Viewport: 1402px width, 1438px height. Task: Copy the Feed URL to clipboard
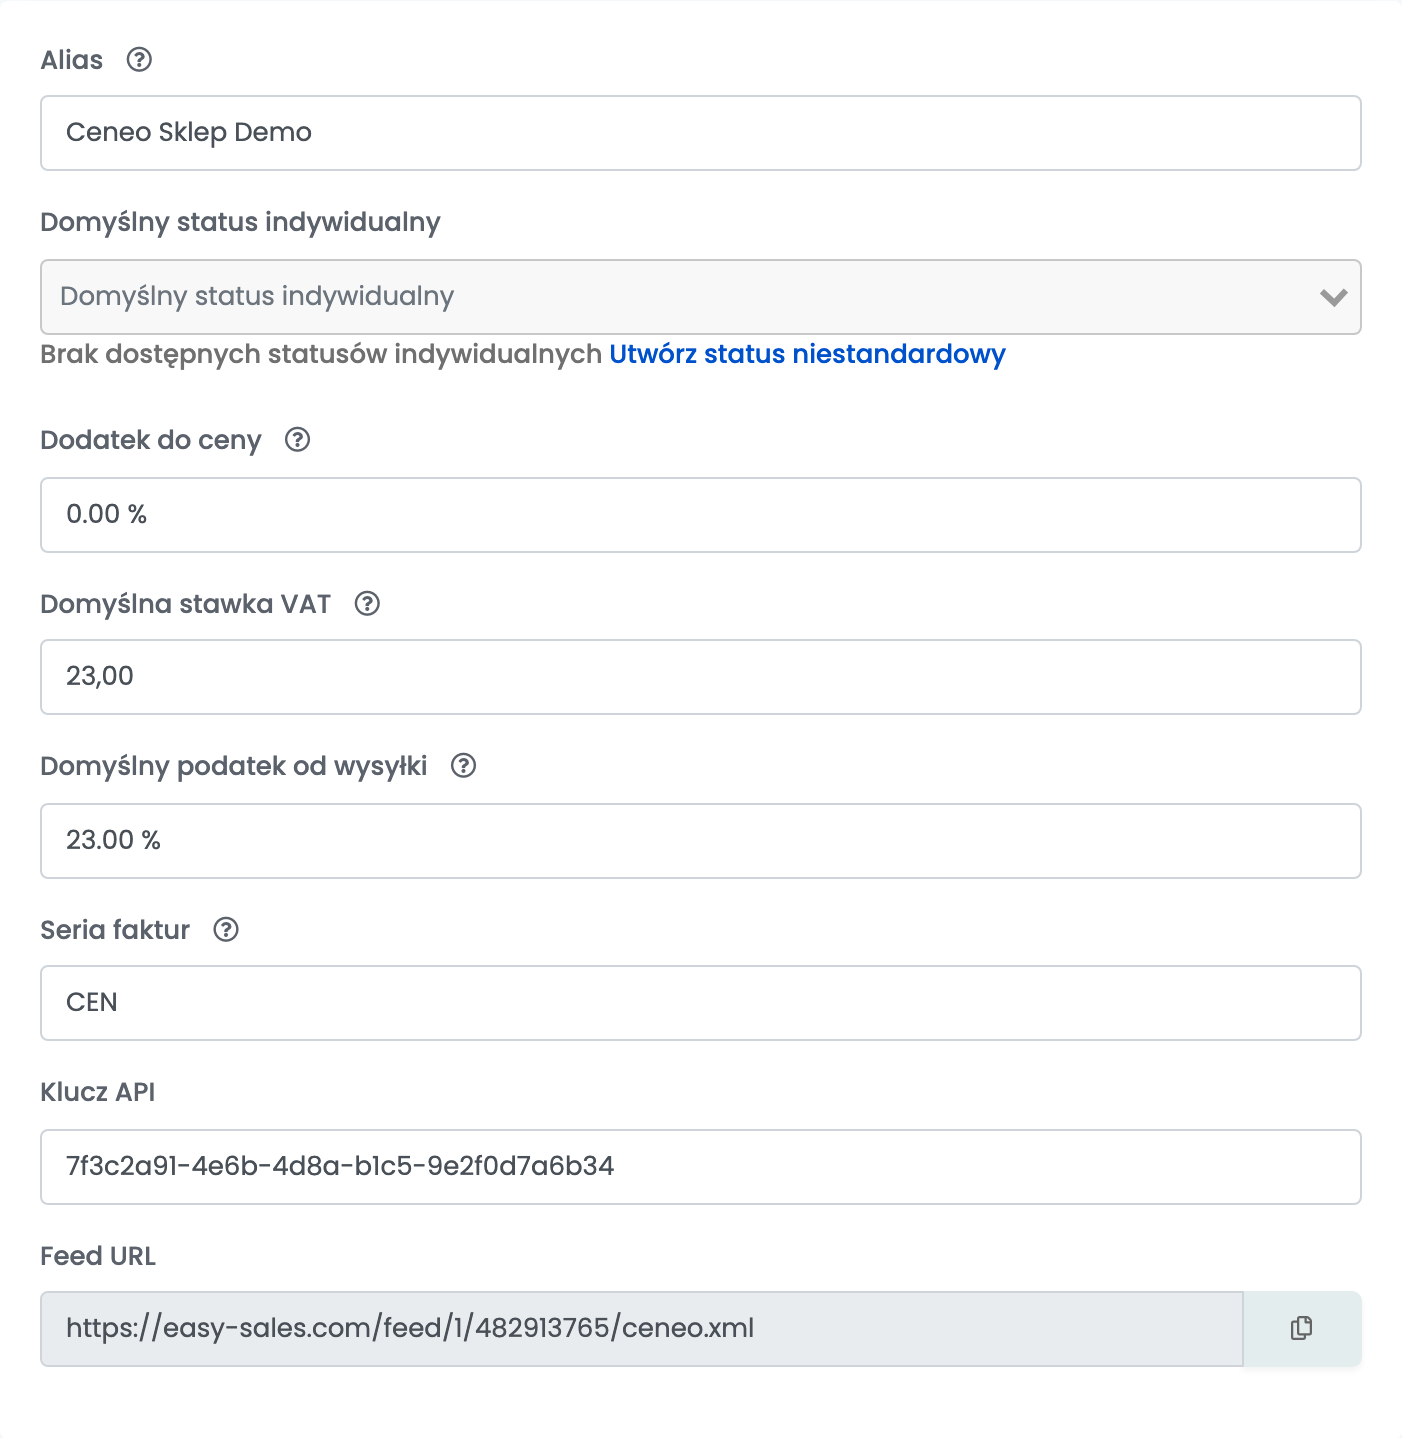1301,1328
